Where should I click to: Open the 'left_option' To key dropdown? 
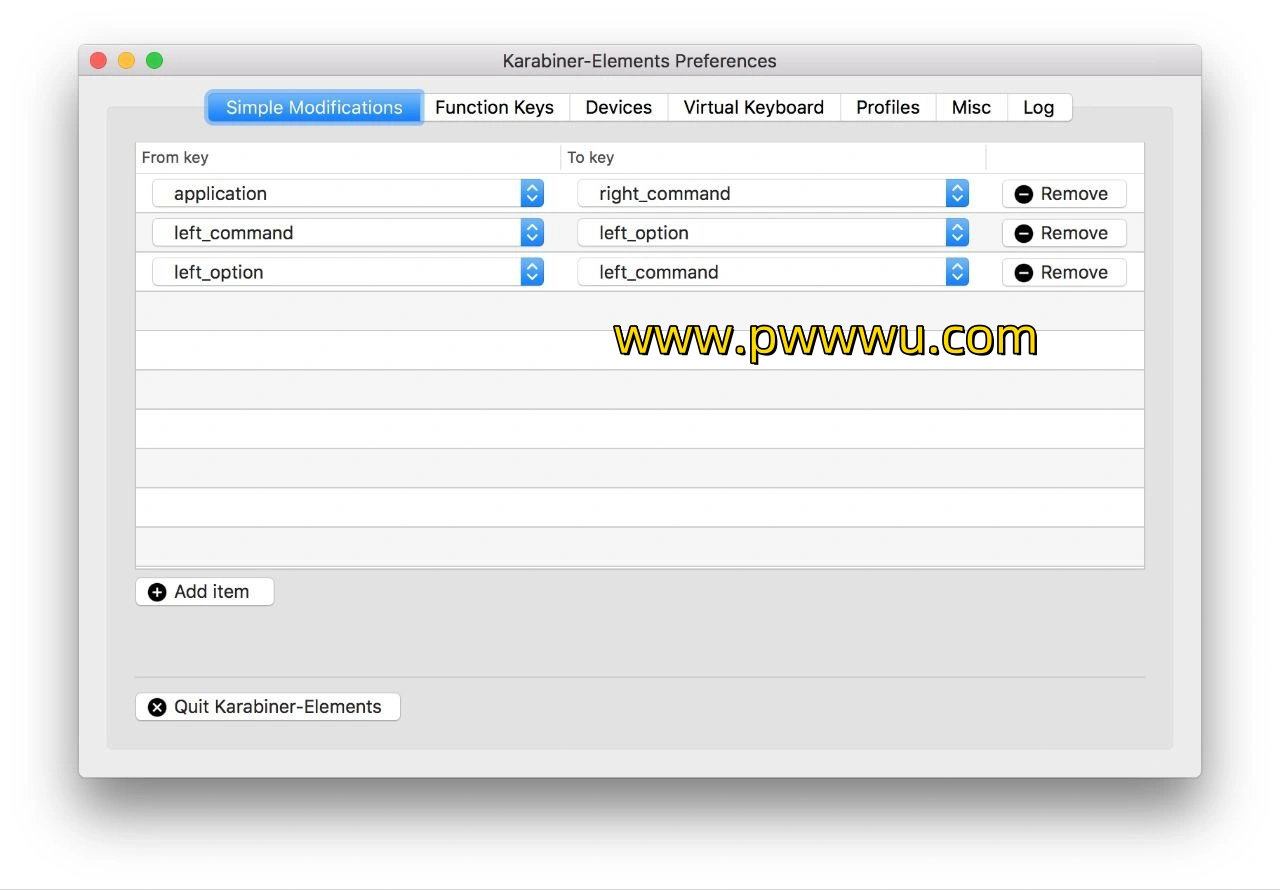(773, 233)
